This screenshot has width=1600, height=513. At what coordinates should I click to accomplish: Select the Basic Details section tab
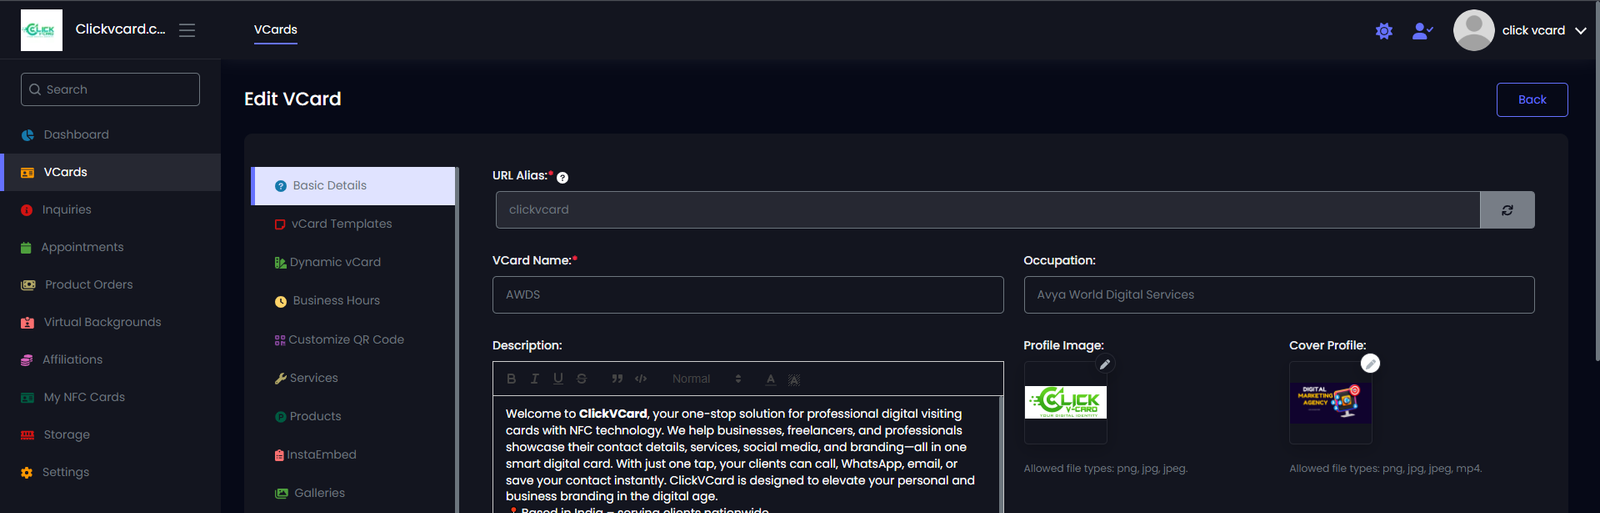pyautogui.click(x=354, y=186)
